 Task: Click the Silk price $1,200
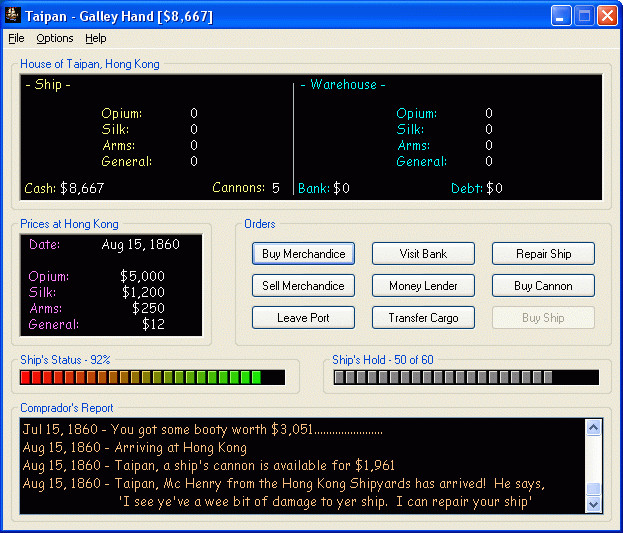(x=143, y=292)
